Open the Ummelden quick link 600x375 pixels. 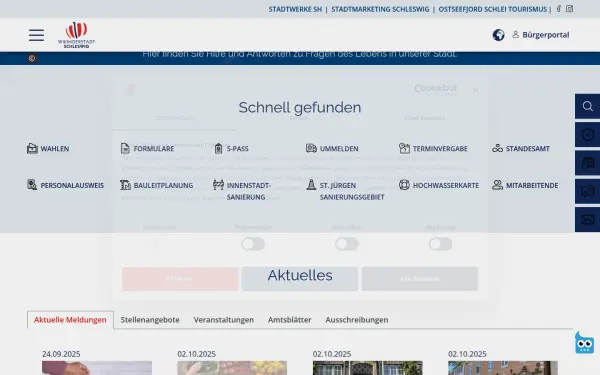pos(332,148)
